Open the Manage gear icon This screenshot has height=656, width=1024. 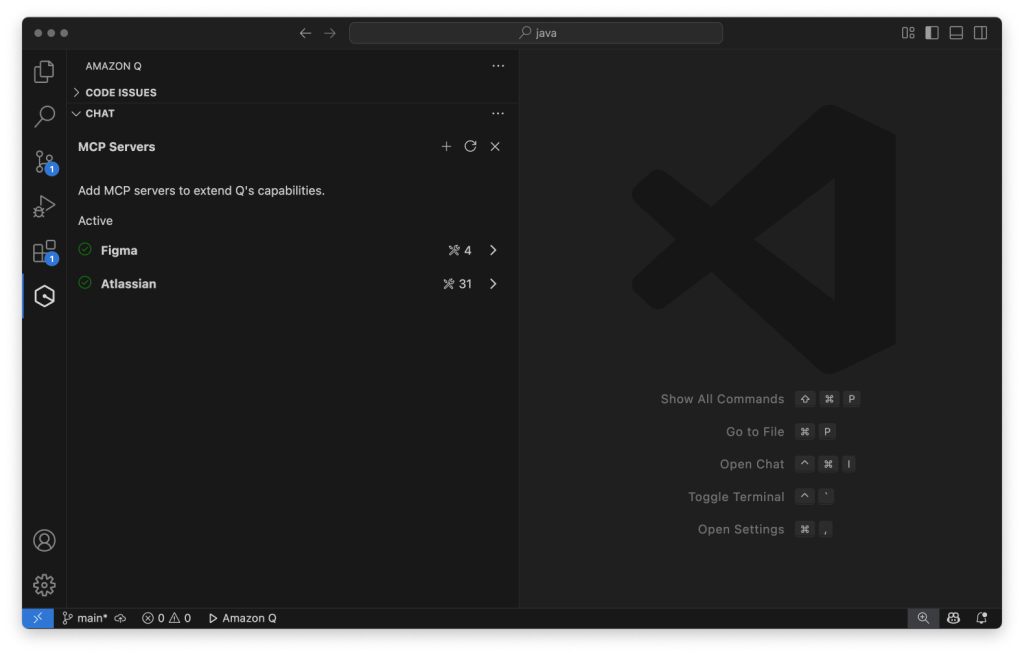click(x=43, y=585)
